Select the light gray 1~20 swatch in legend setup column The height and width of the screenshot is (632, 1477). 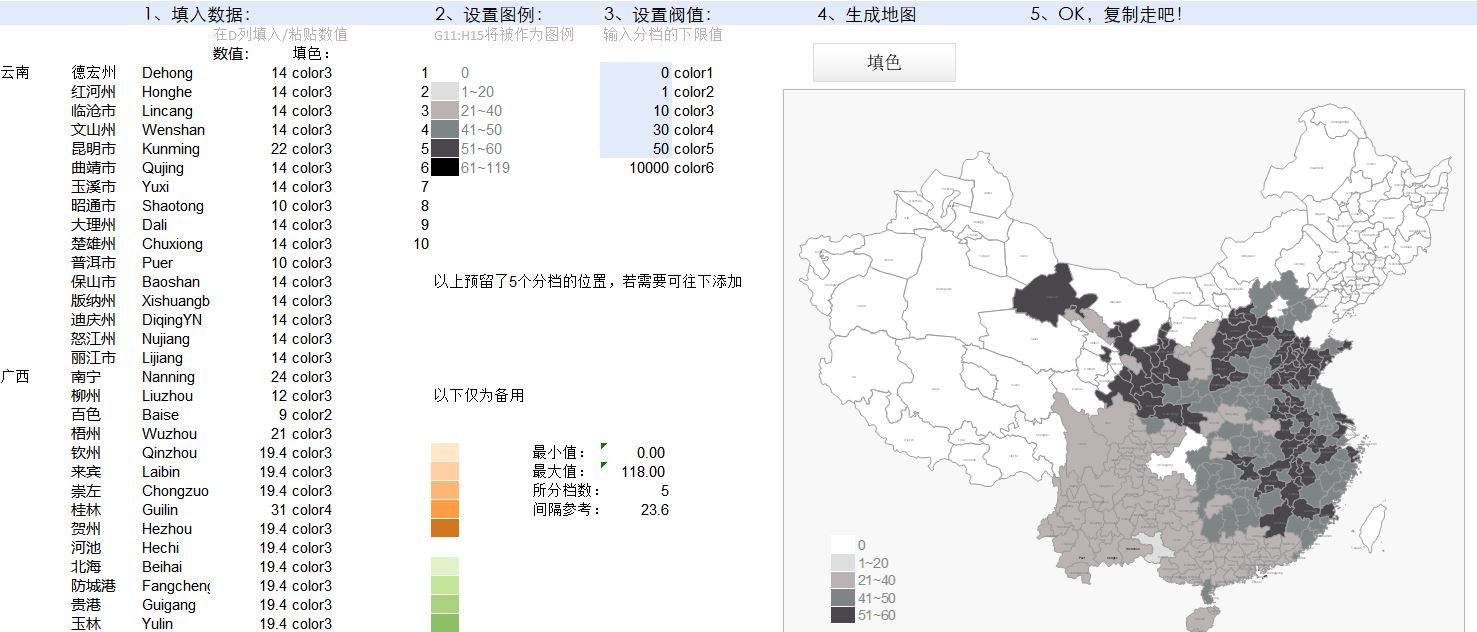tap(445, 92)
